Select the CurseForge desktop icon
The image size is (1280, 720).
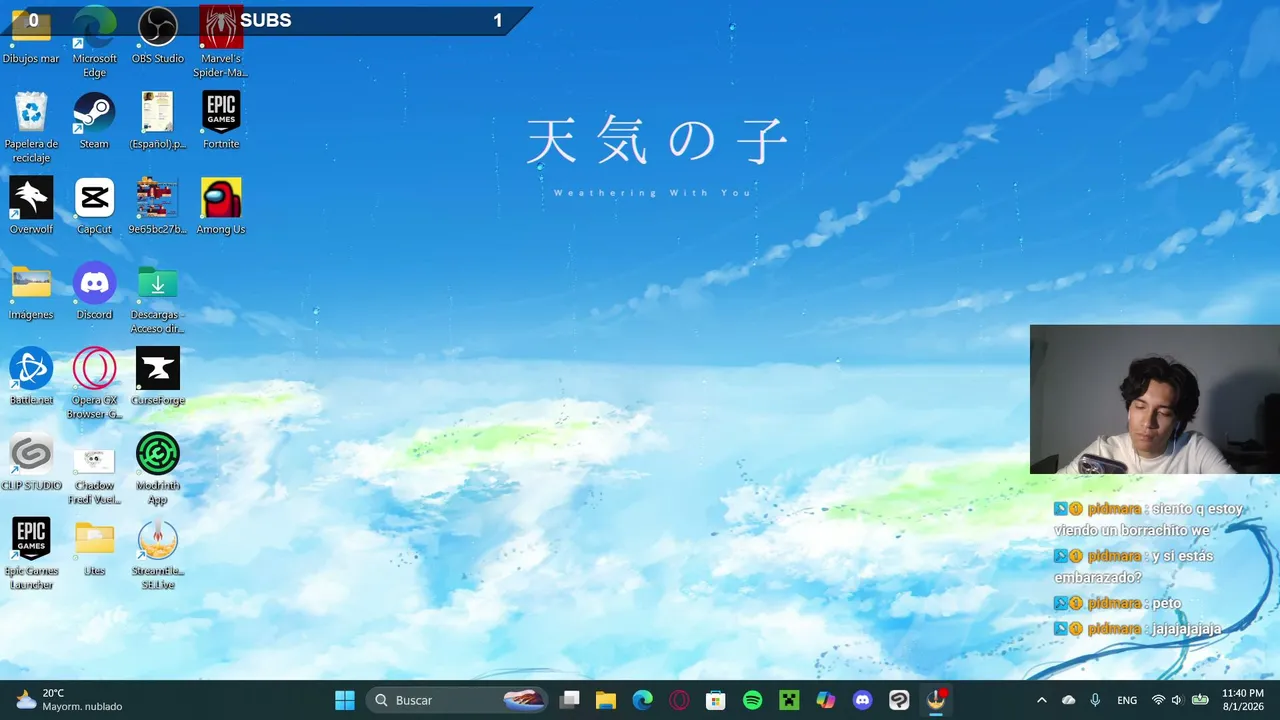coord(157,377)
